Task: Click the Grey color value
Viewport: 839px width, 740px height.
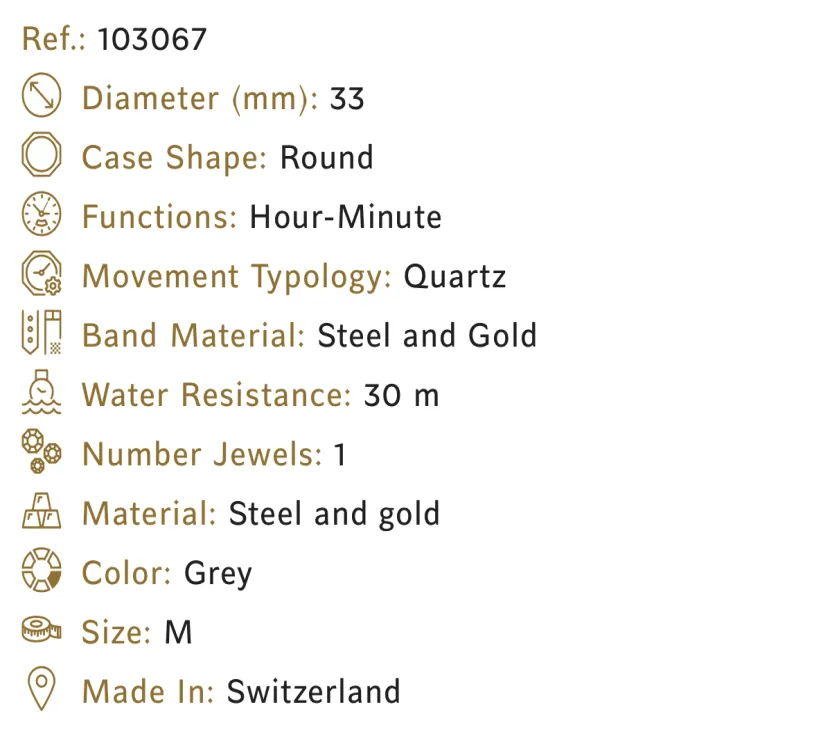Action: click(x=218, y=574)
